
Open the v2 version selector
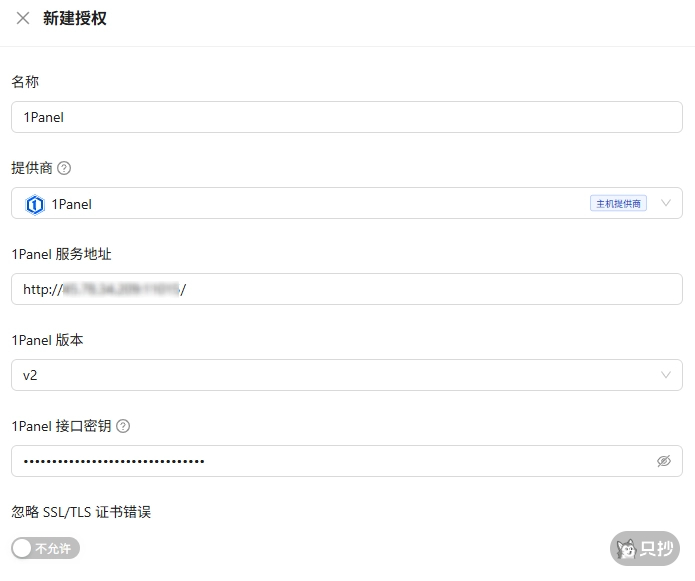340,375
